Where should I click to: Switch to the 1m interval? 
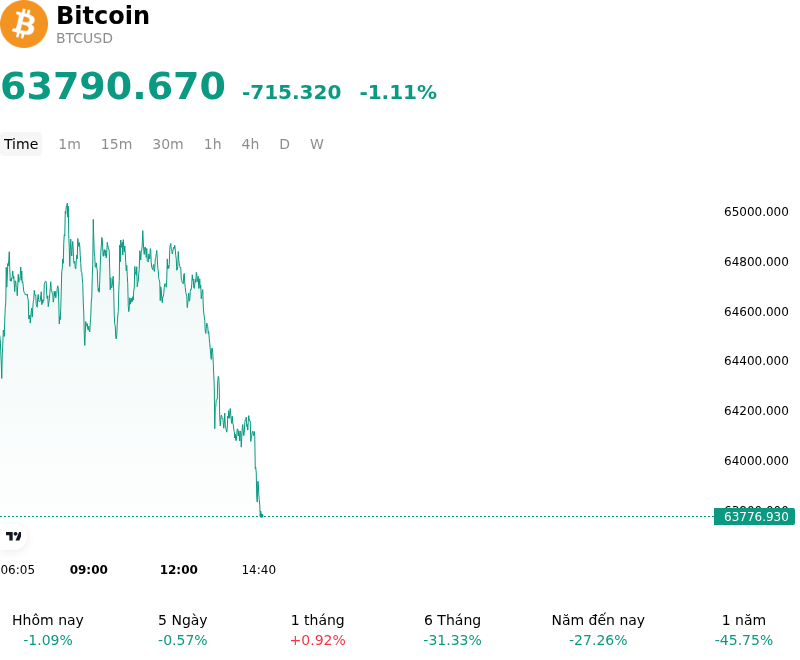[69, 144]
